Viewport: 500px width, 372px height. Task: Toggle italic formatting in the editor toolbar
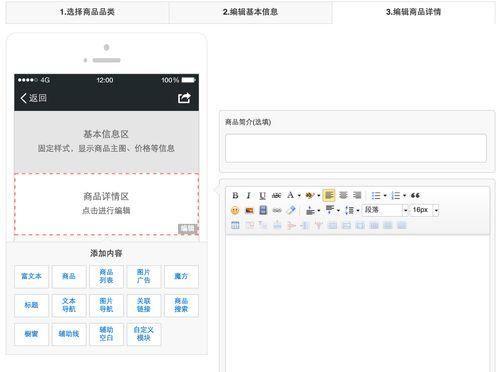point(248,195)
